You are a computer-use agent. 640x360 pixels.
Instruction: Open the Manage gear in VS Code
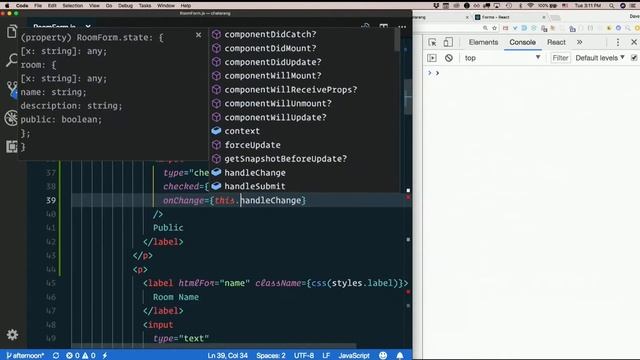pos(12,335)
